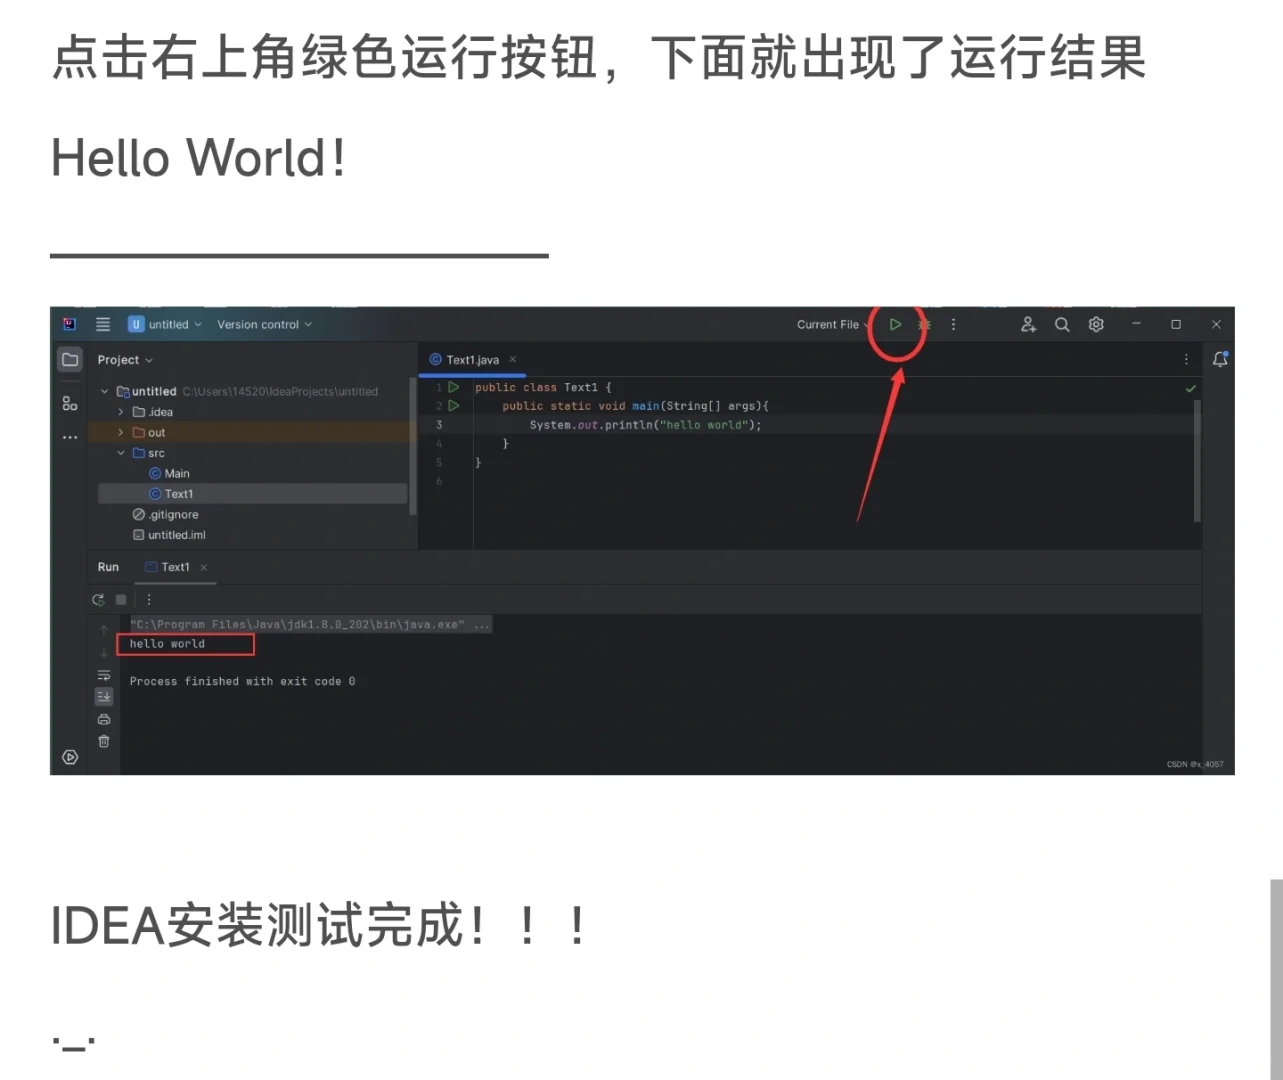The width and height of the screenshot is (1283, 1080).
Task: Open Run panel more options dots
Action: point(149,600)
